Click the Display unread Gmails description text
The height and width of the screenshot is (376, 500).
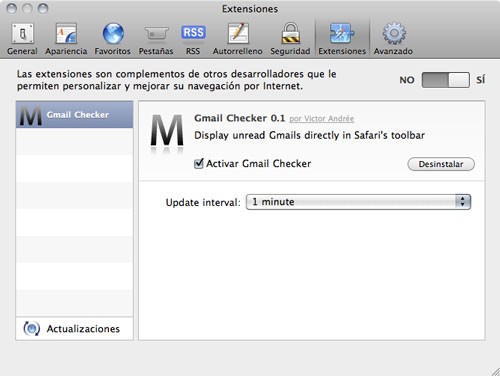pos(309,135)
